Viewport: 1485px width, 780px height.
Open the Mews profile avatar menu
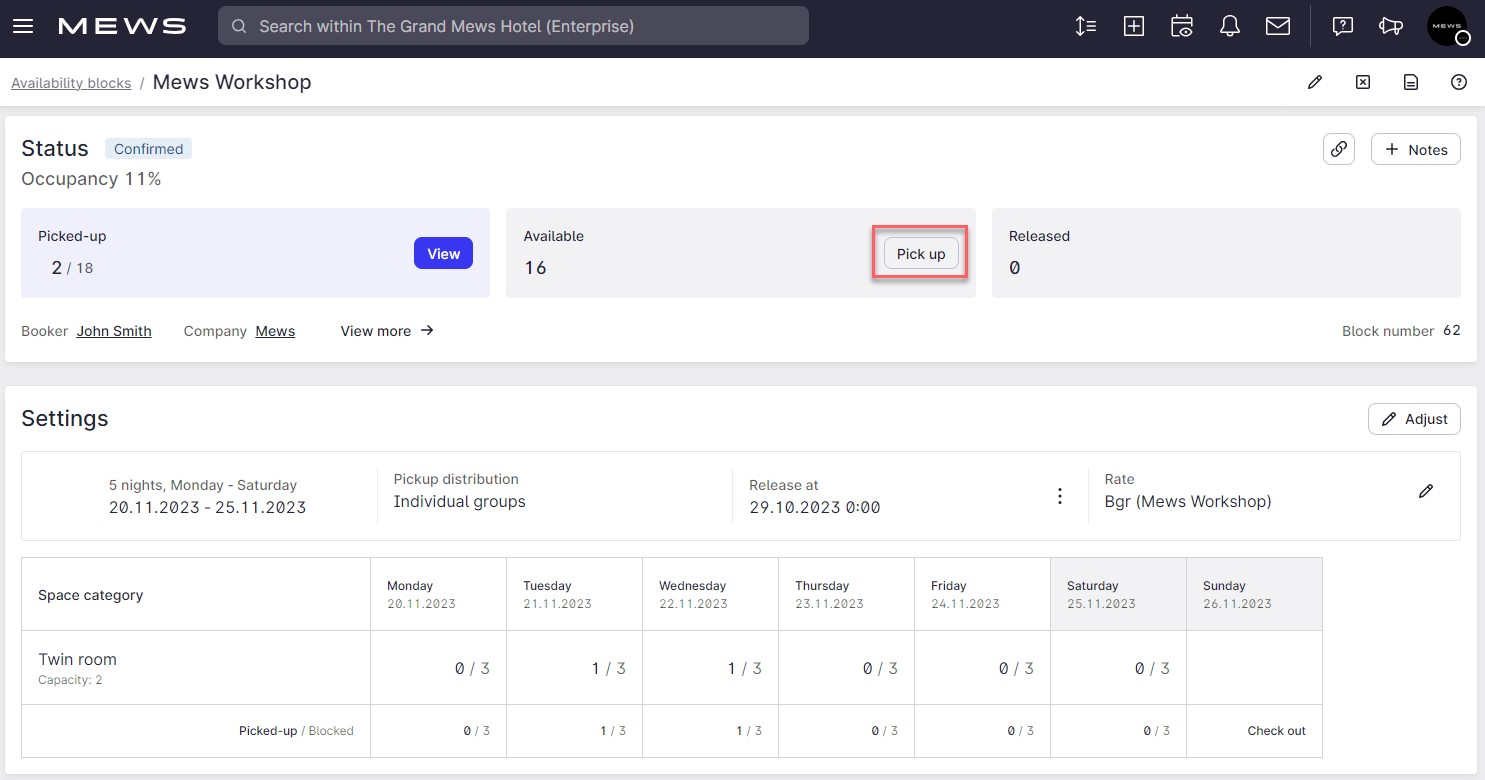click(1446, 26)
